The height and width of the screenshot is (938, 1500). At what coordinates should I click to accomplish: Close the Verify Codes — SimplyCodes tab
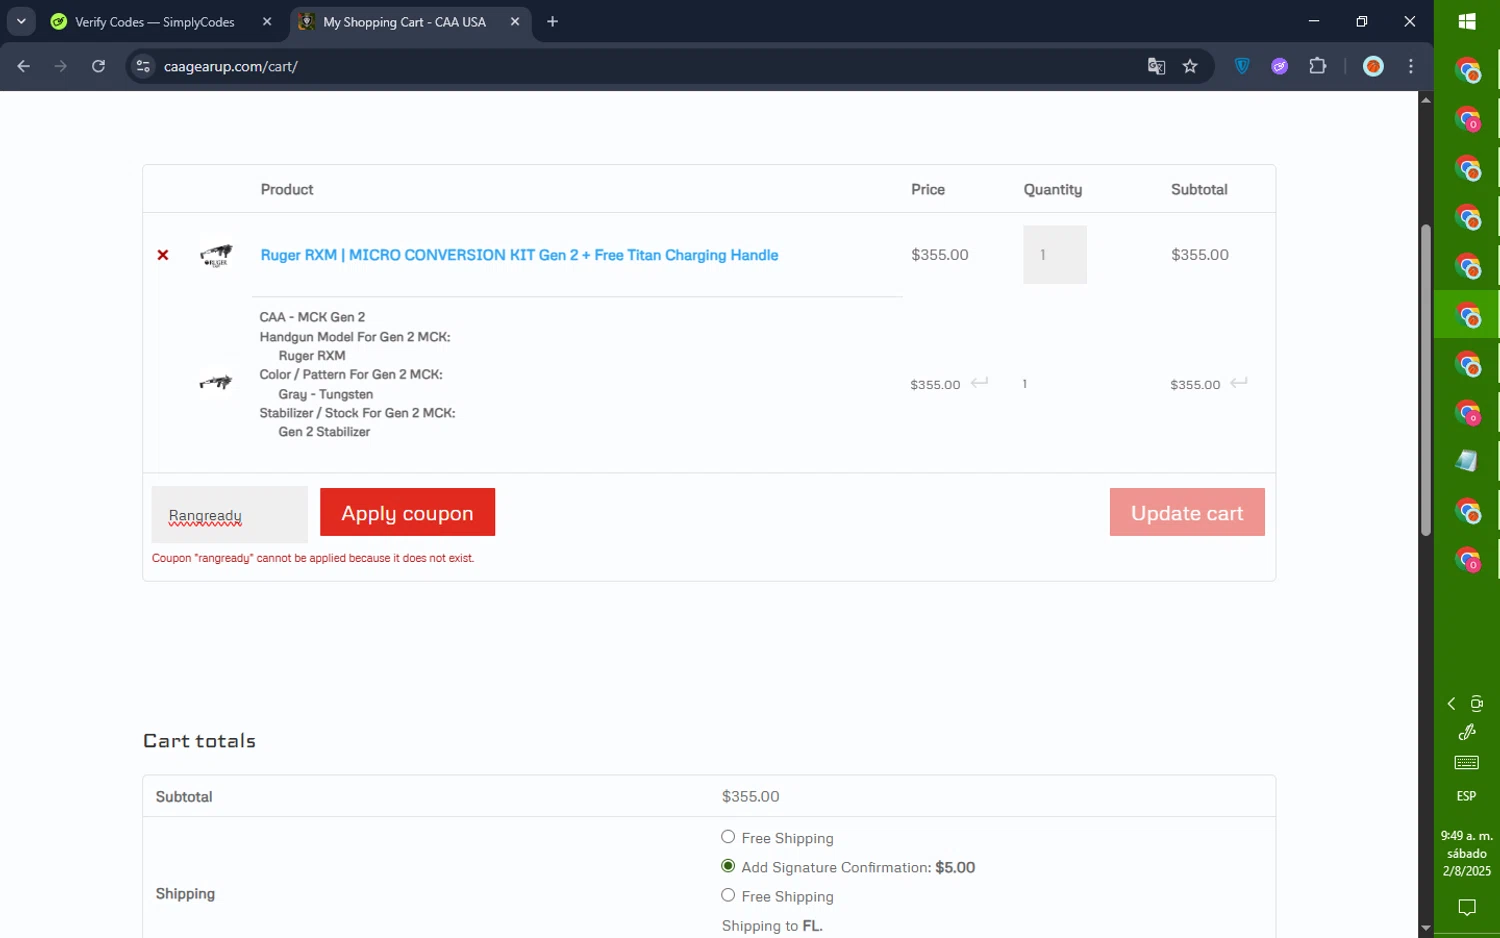click(267, 21)
